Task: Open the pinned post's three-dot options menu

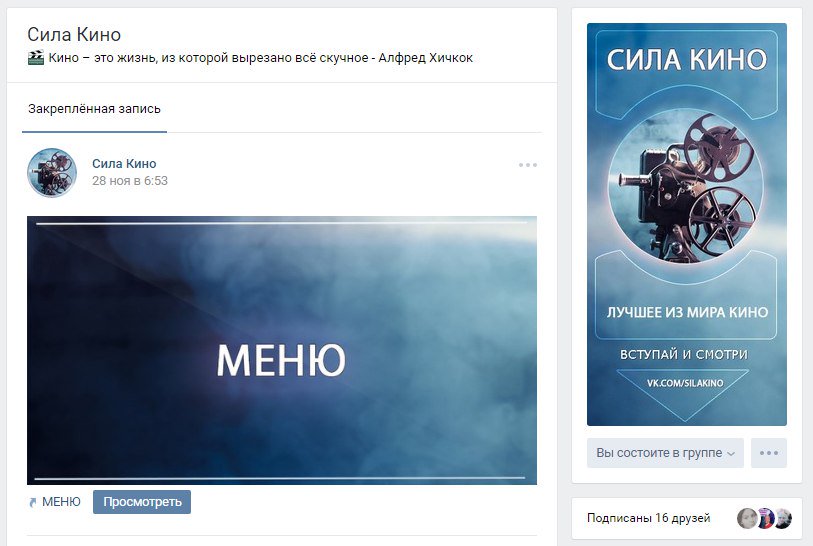Action: (x=528, y=165)
